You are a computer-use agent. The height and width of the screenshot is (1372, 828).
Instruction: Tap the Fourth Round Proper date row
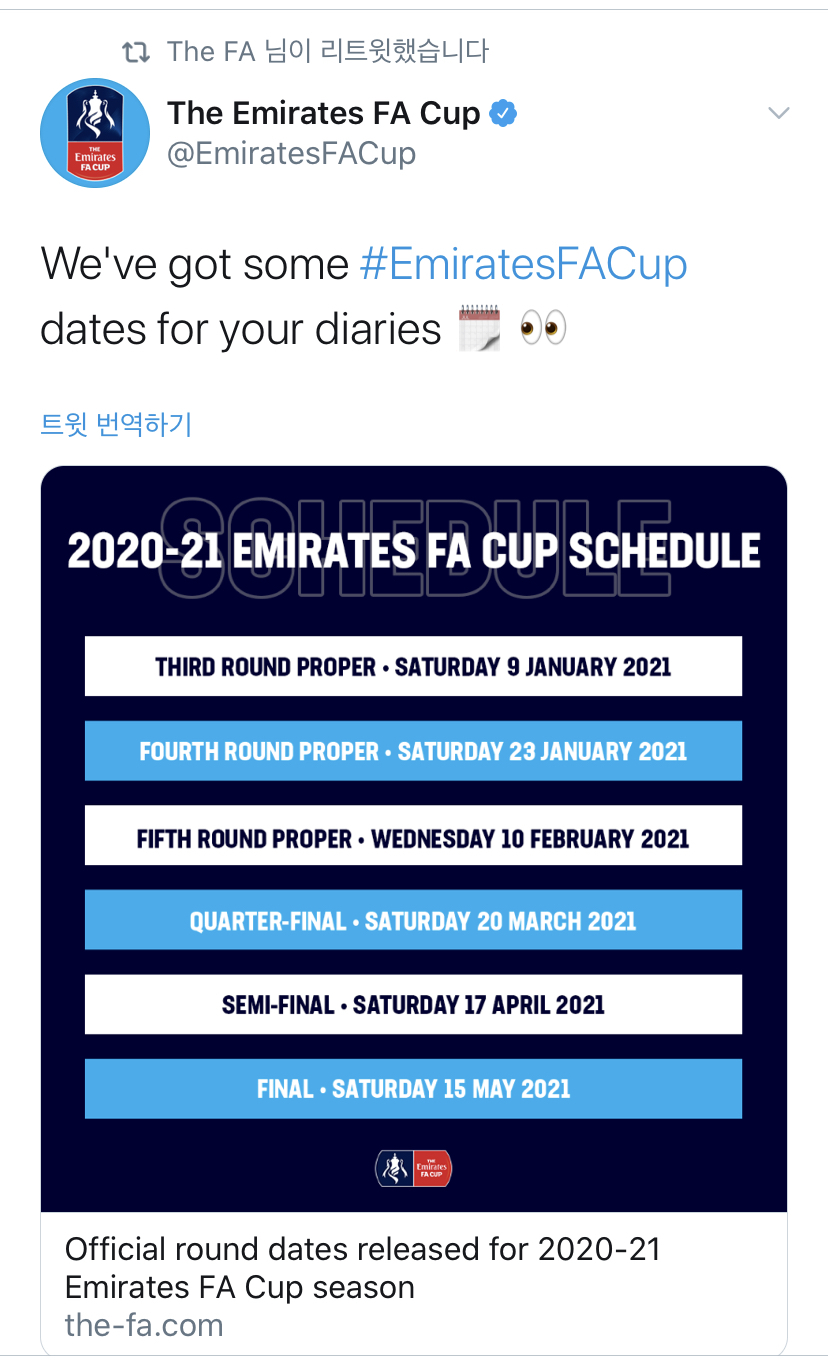tap(413, 751)
